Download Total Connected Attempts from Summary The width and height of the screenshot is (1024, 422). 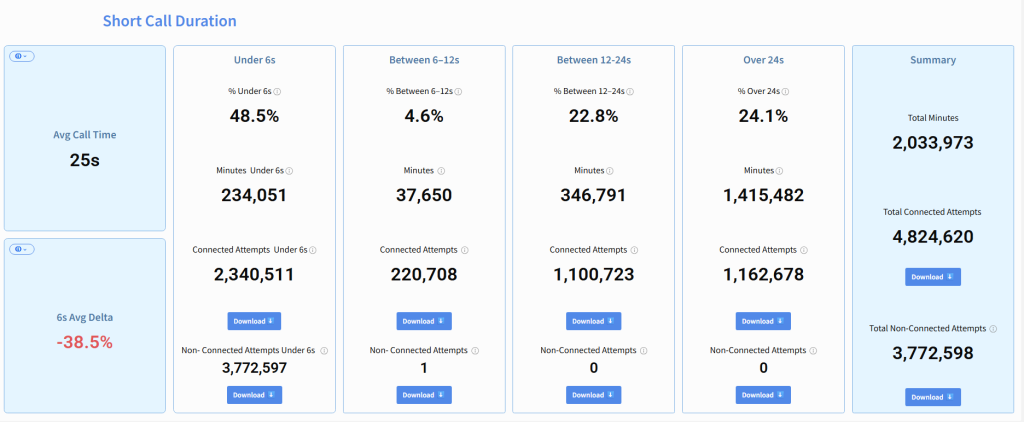932,277
